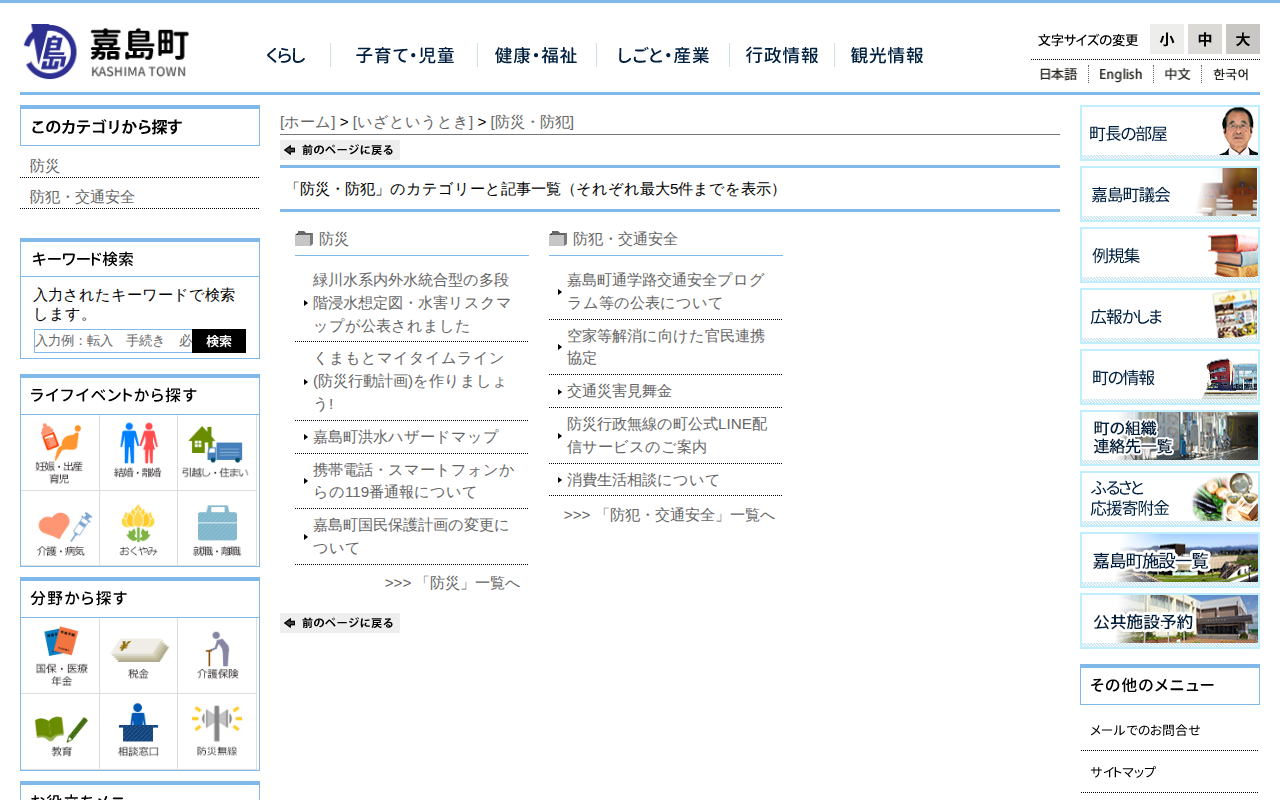Open the 嘉島町議会 banner
Image resolution: width=1280 pixels, height=800 pixels.
coord(1170,194)
